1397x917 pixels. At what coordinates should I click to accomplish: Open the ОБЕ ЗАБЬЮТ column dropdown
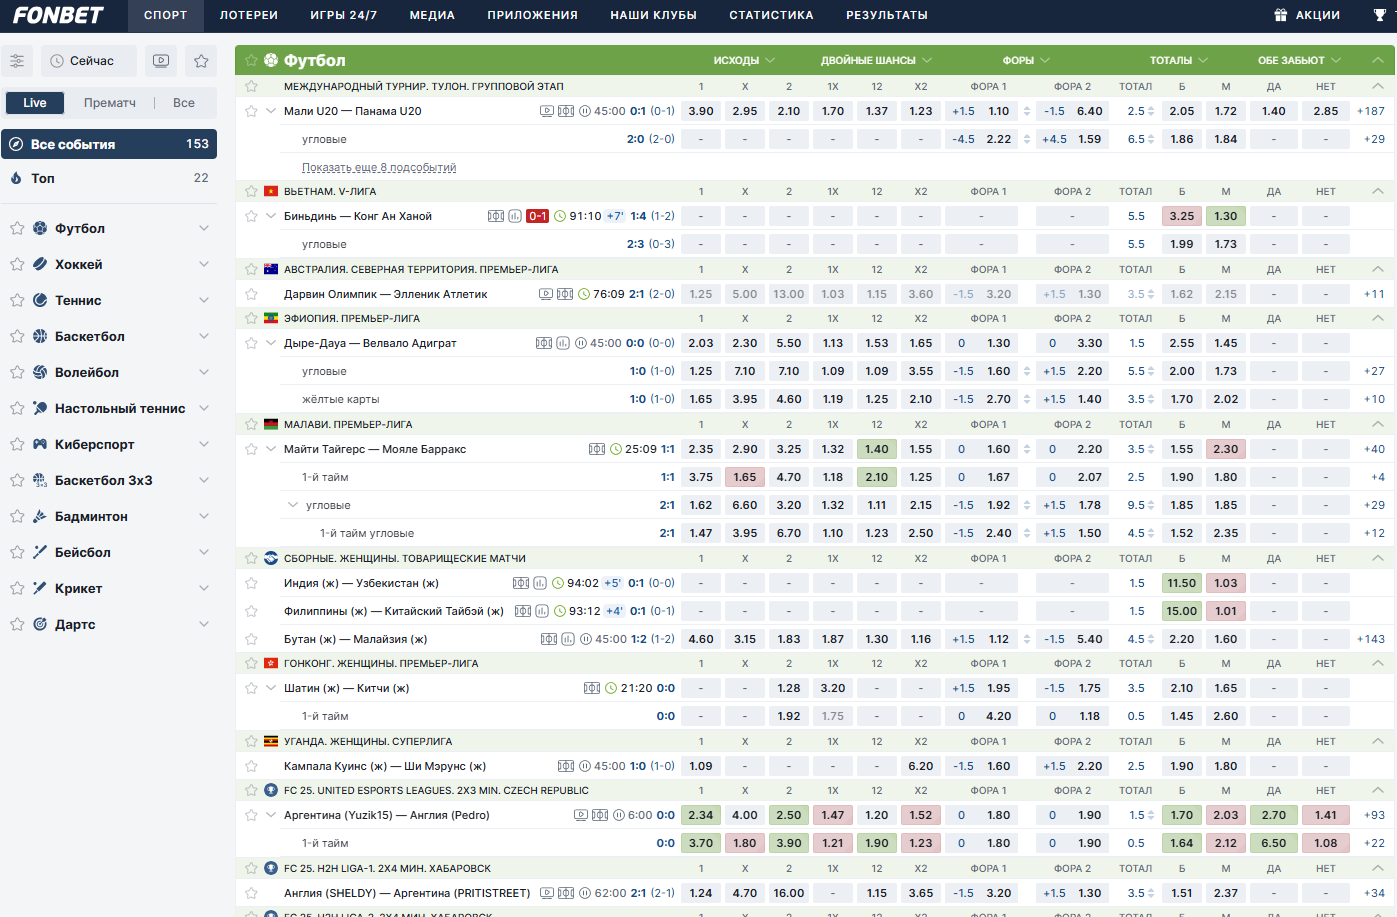[1299, 60]
